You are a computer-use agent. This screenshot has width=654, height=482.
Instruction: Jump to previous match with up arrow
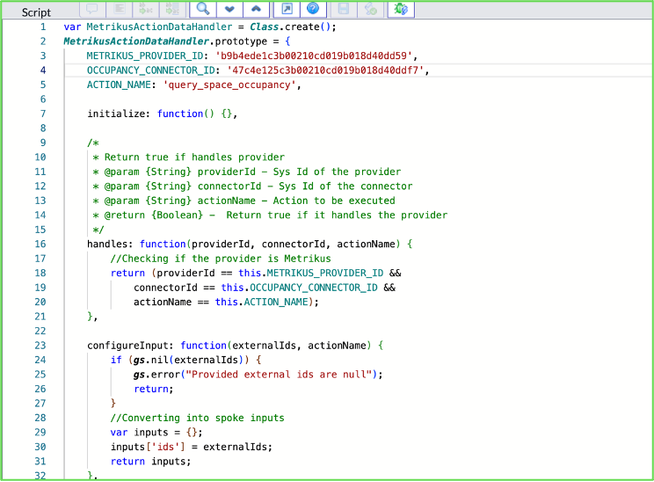(256, 9)
